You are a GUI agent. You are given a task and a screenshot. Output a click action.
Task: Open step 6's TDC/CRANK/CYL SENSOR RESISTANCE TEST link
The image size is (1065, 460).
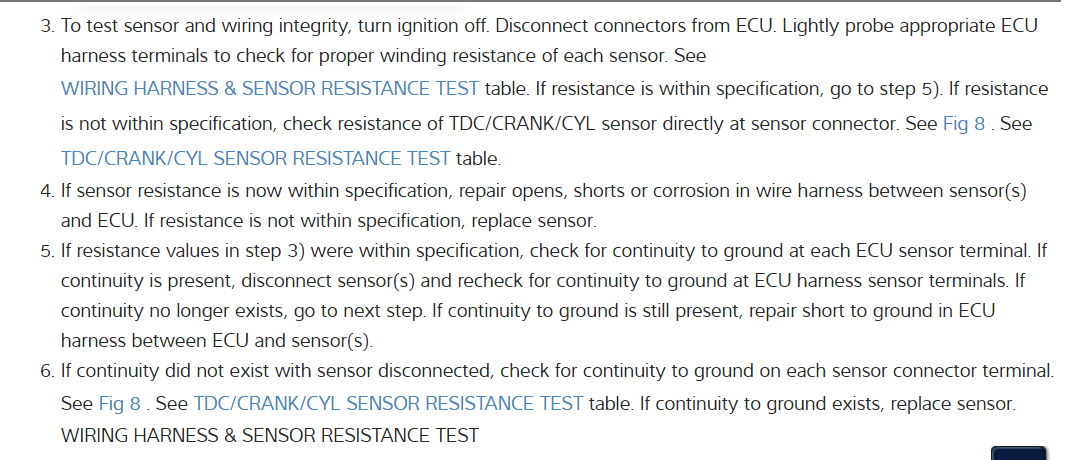388,404
